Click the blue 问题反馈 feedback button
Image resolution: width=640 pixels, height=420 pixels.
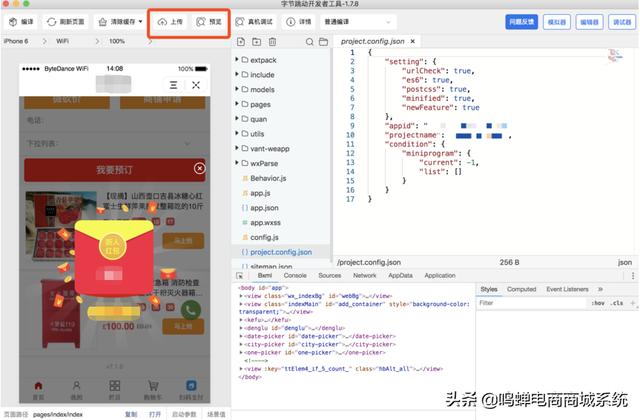521,22
